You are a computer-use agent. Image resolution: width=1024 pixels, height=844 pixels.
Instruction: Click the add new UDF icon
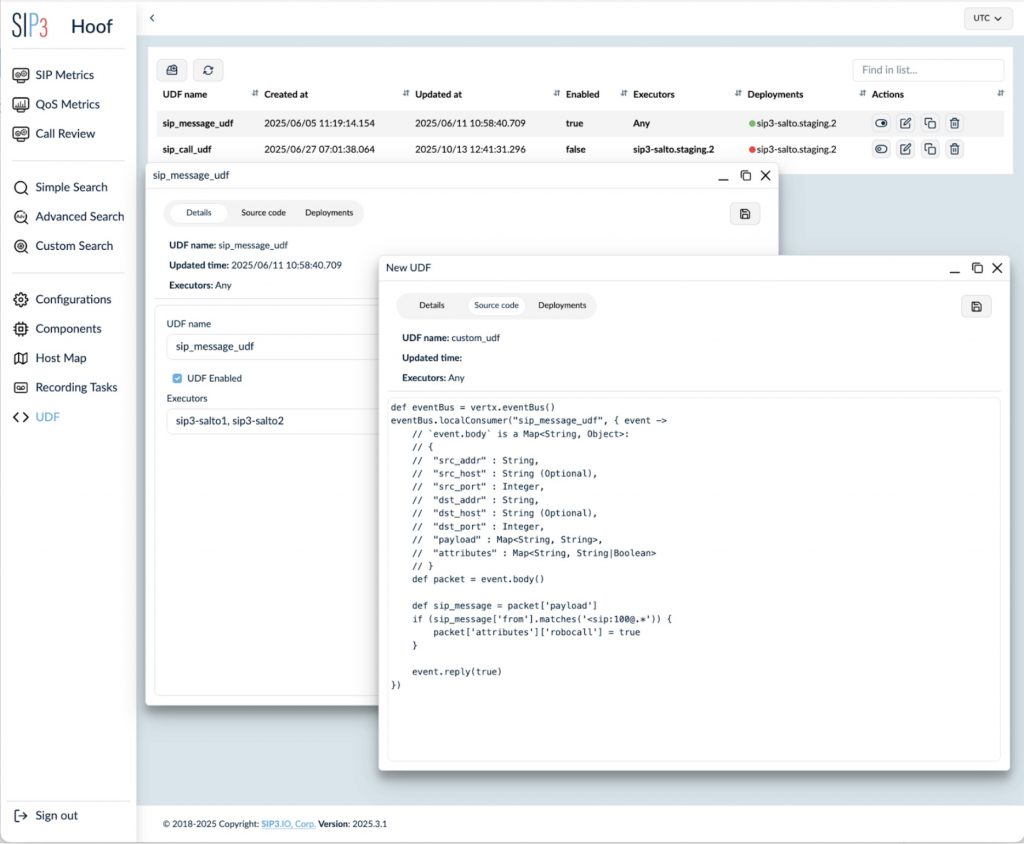(172, 70)
